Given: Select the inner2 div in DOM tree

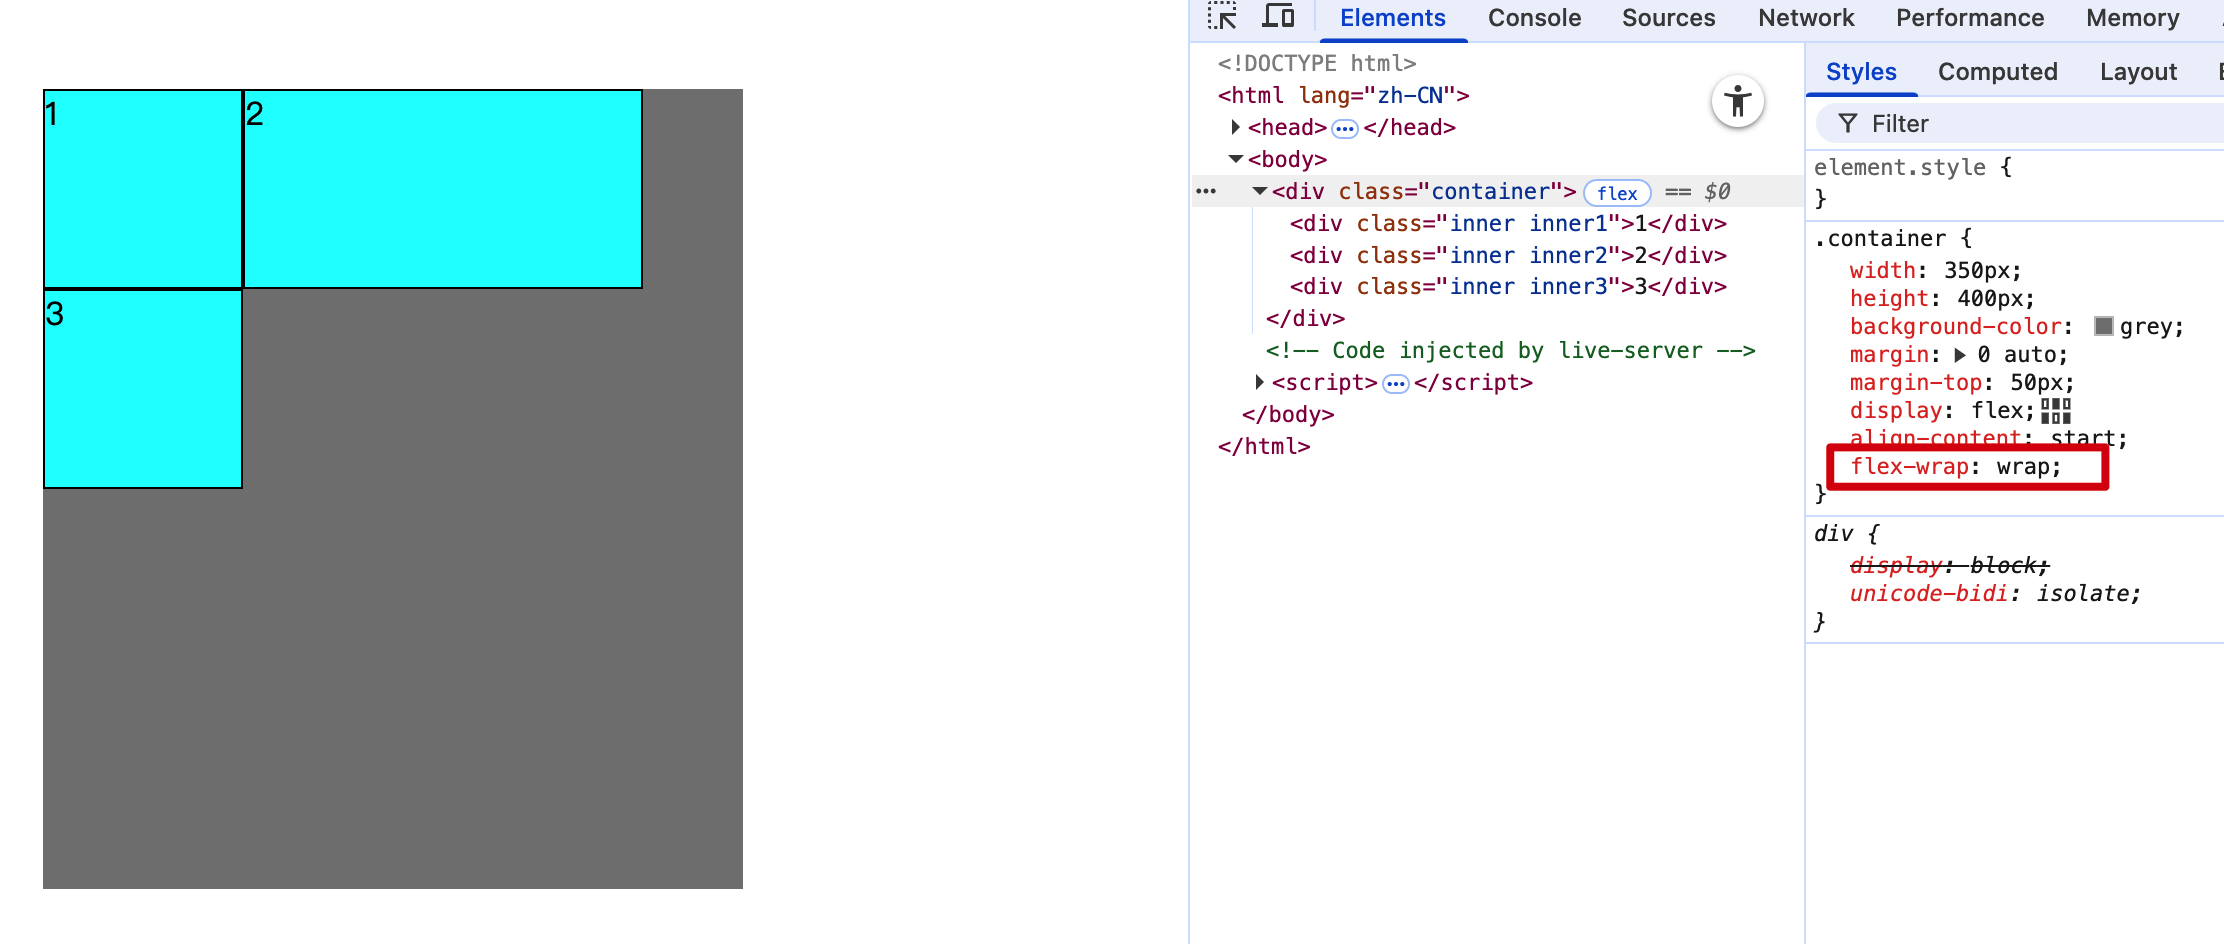Looking at the screenshot, I should [1508, 255].
